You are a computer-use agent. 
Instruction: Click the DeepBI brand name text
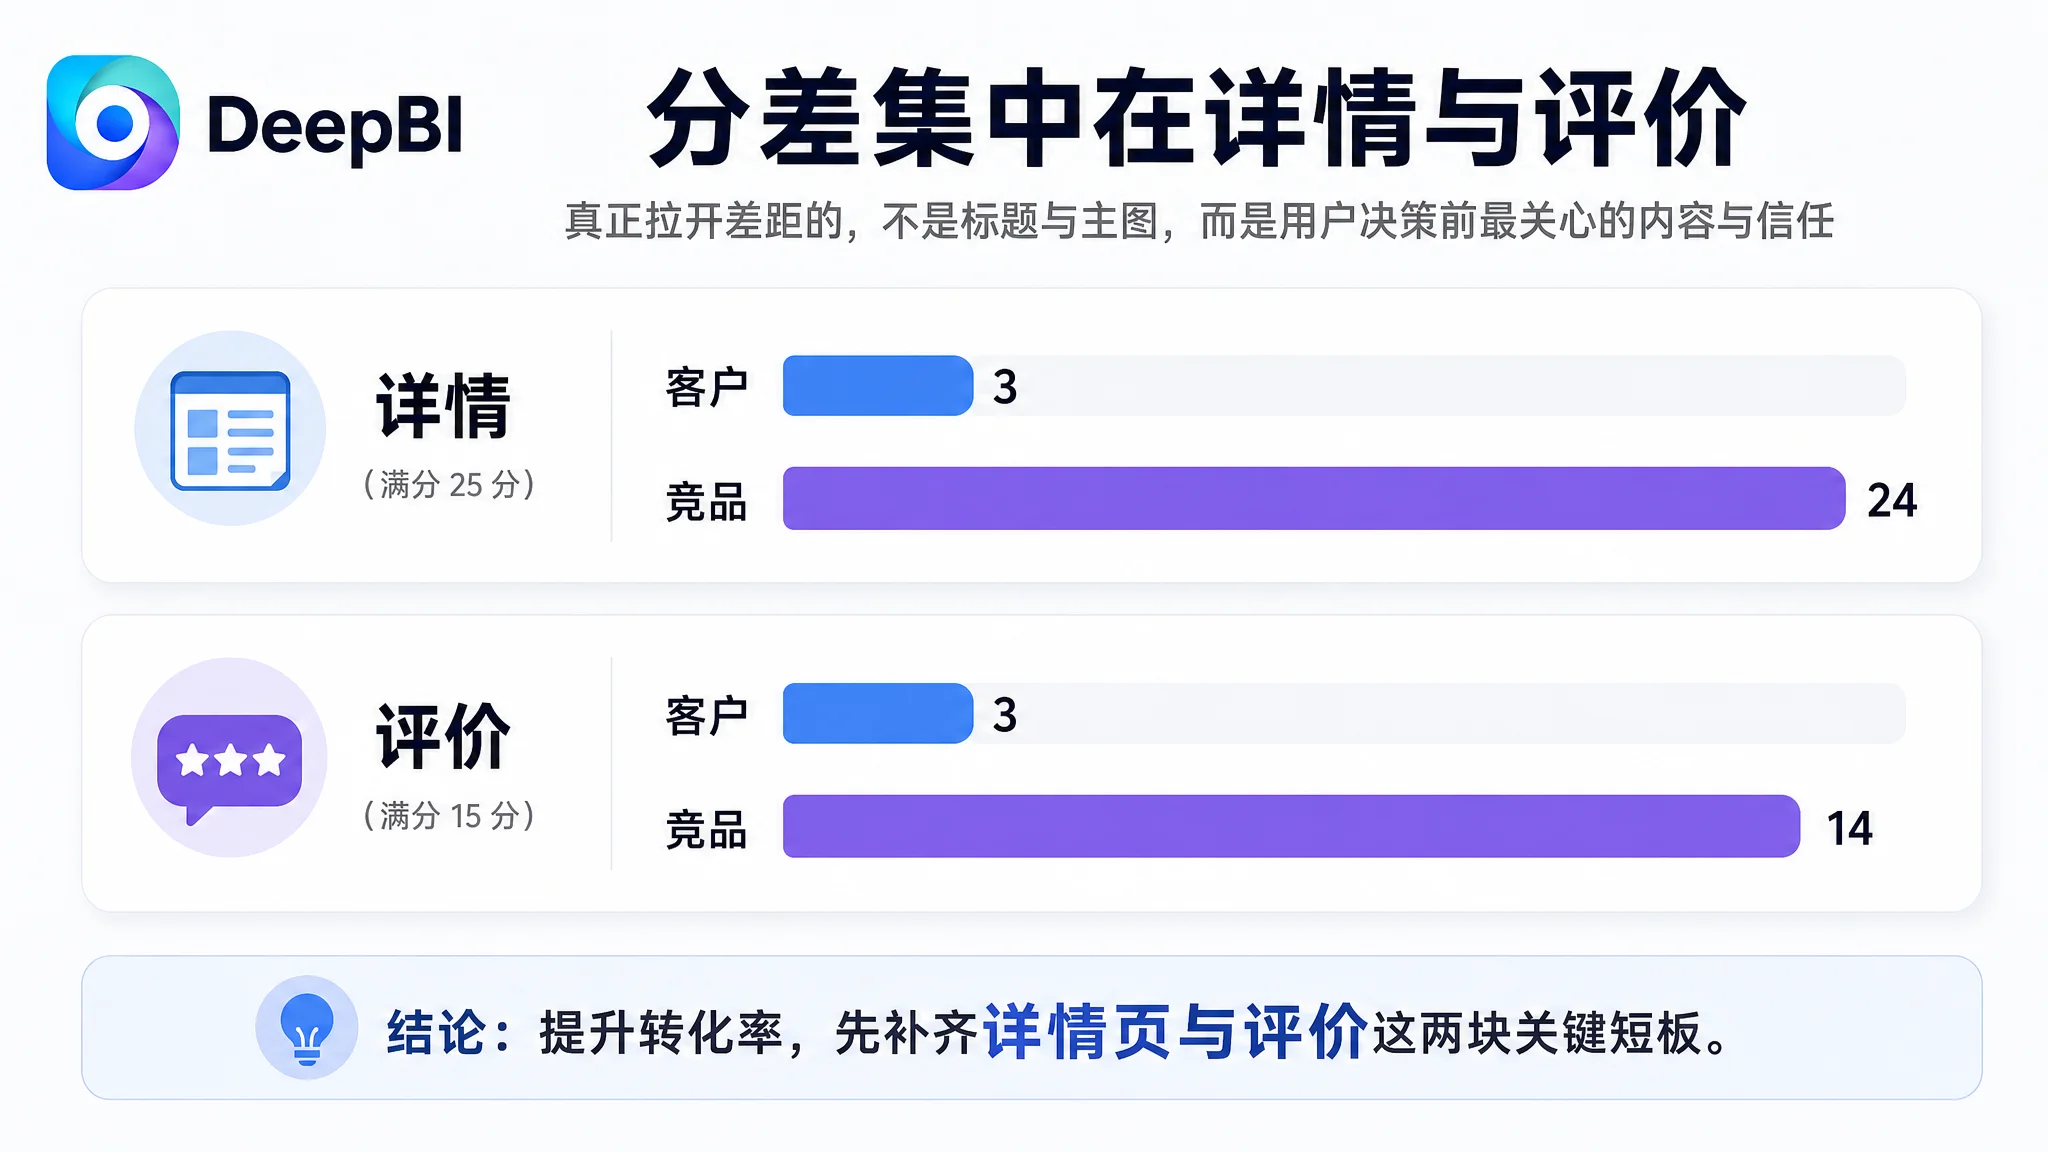click(x=335, y=127)
